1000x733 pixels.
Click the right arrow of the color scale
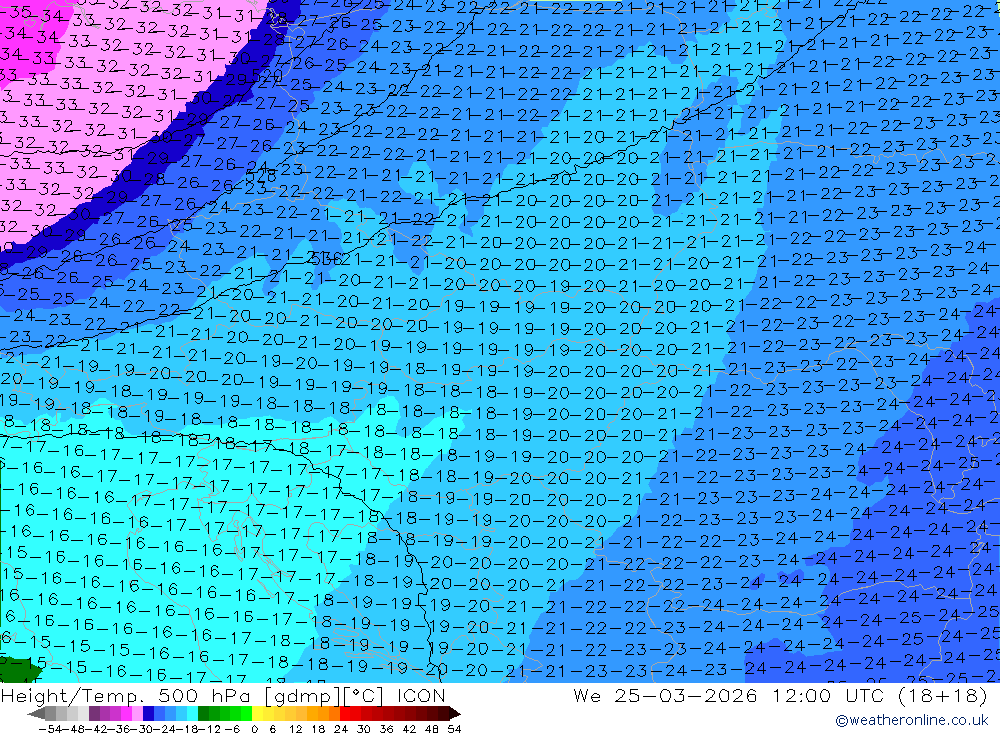[455, 714]
